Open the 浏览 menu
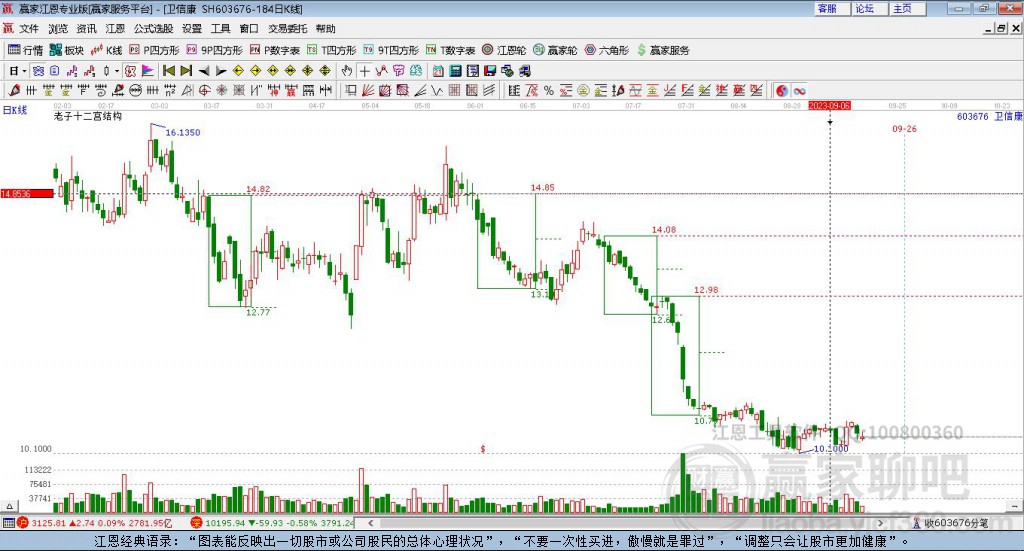 point(57,29)
